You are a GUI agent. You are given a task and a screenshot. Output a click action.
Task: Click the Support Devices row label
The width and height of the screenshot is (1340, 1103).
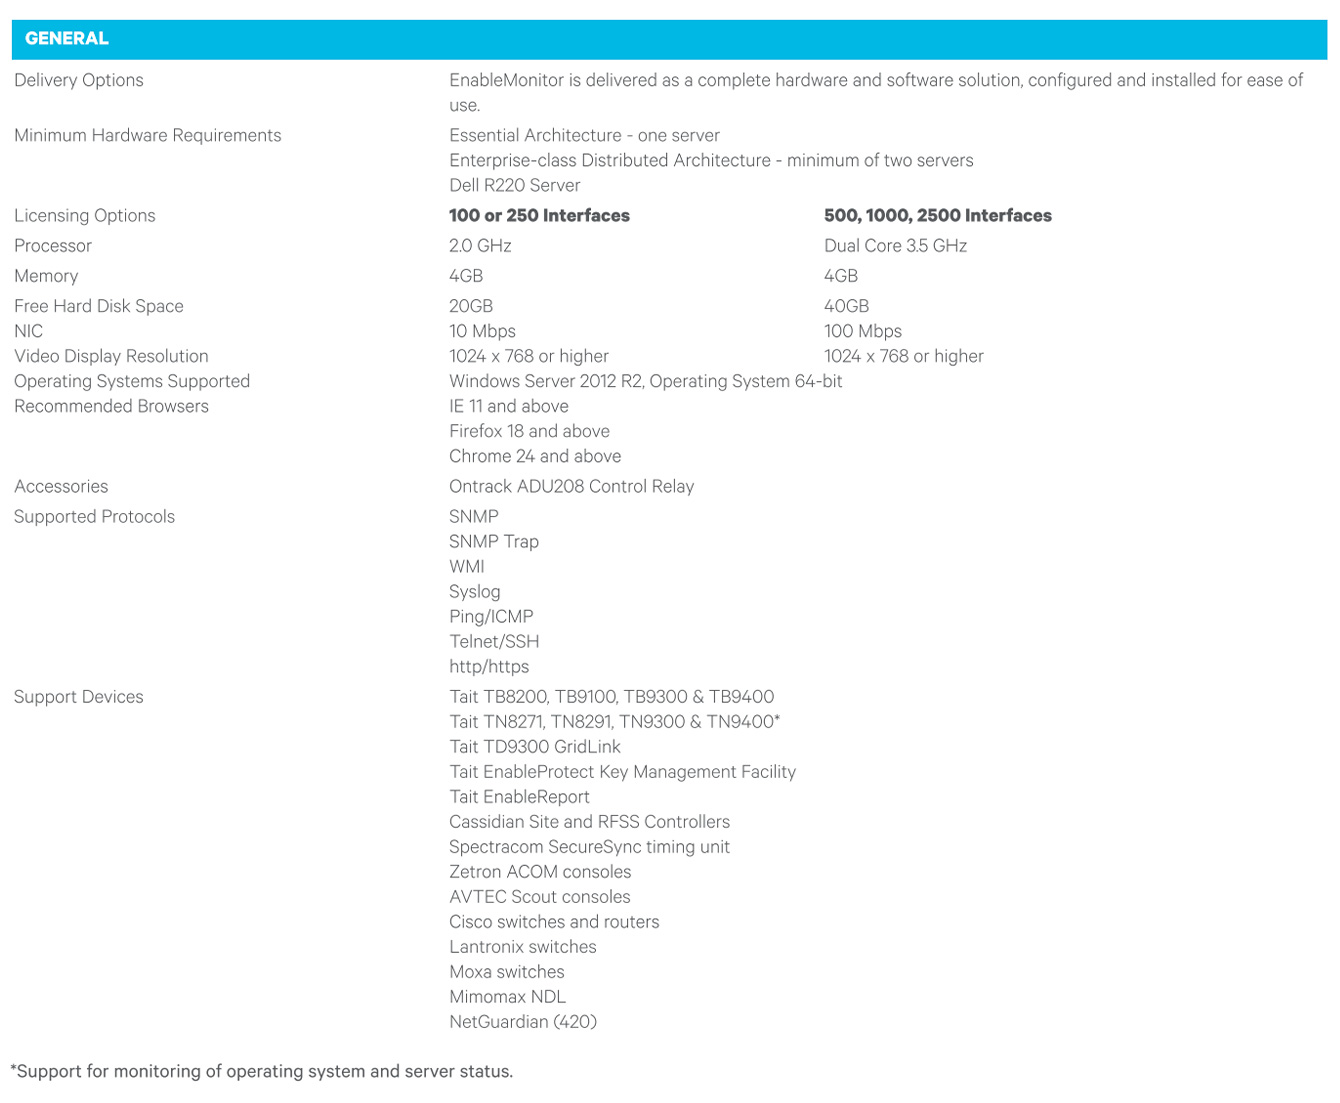pyautogui.click(x=79, y=696)
